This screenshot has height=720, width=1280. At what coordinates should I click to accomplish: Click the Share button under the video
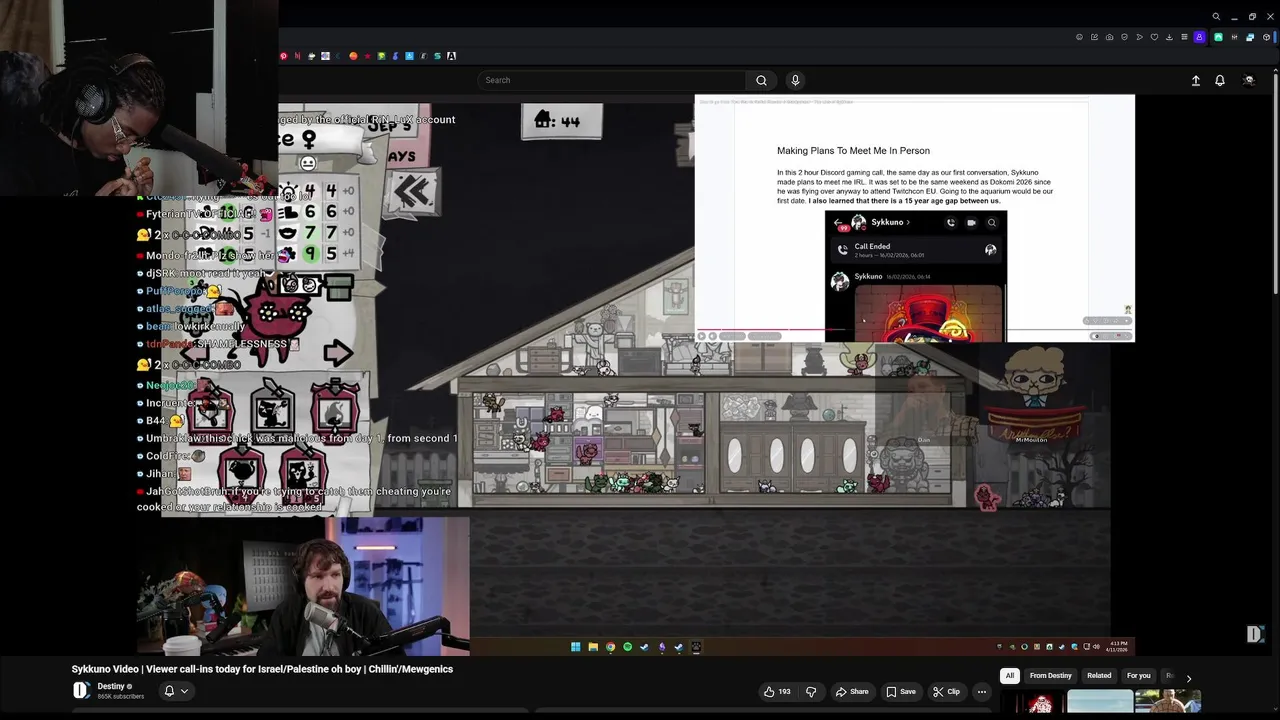click(852, 691)
